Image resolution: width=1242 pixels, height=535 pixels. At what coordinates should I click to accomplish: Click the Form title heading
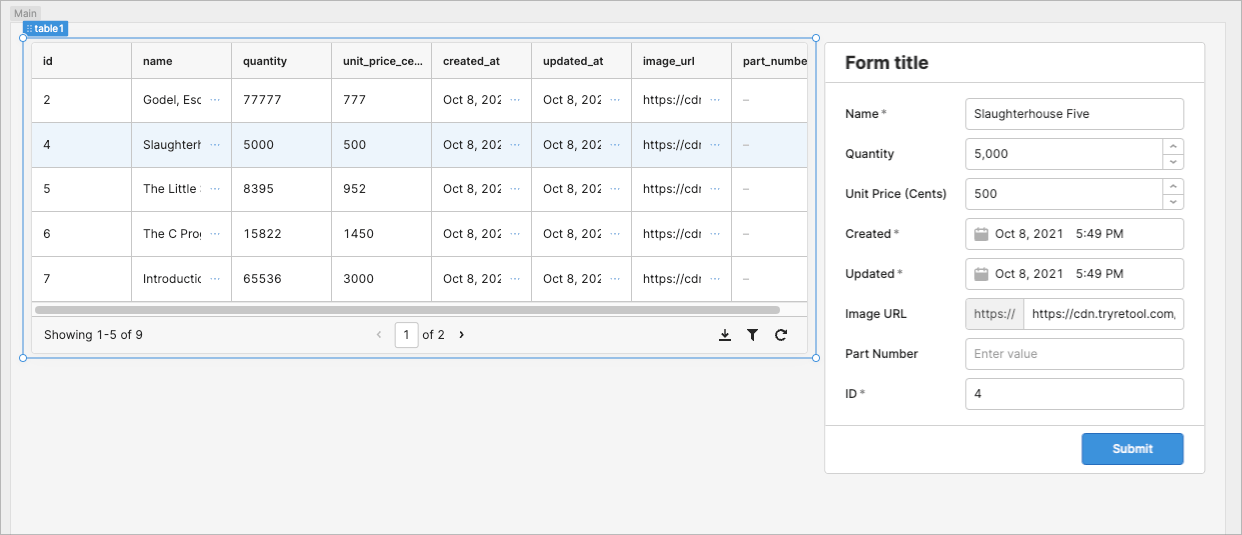tap(886, 63)
